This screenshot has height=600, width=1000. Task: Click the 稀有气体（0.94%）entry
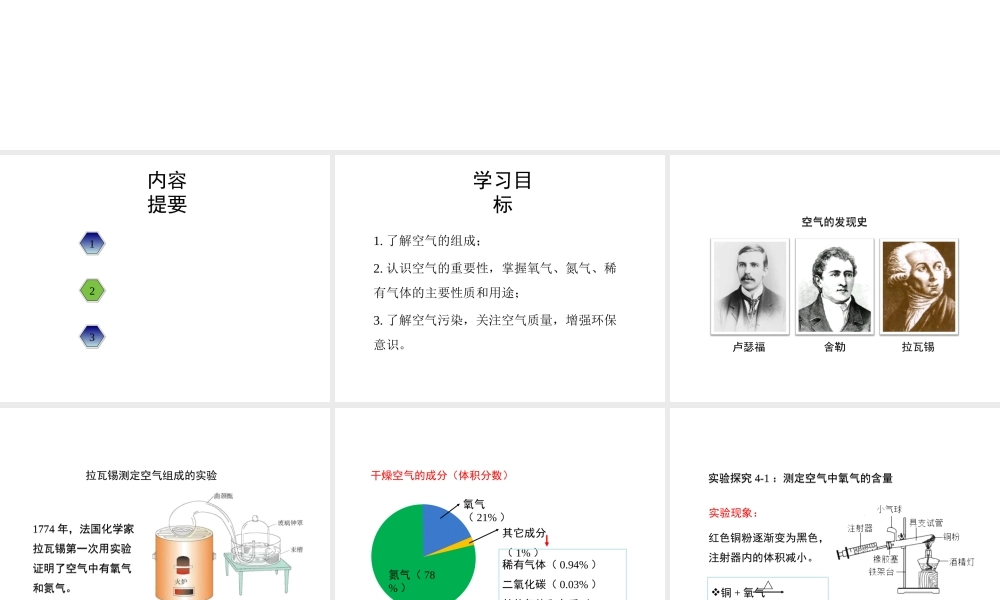point(550,564)
